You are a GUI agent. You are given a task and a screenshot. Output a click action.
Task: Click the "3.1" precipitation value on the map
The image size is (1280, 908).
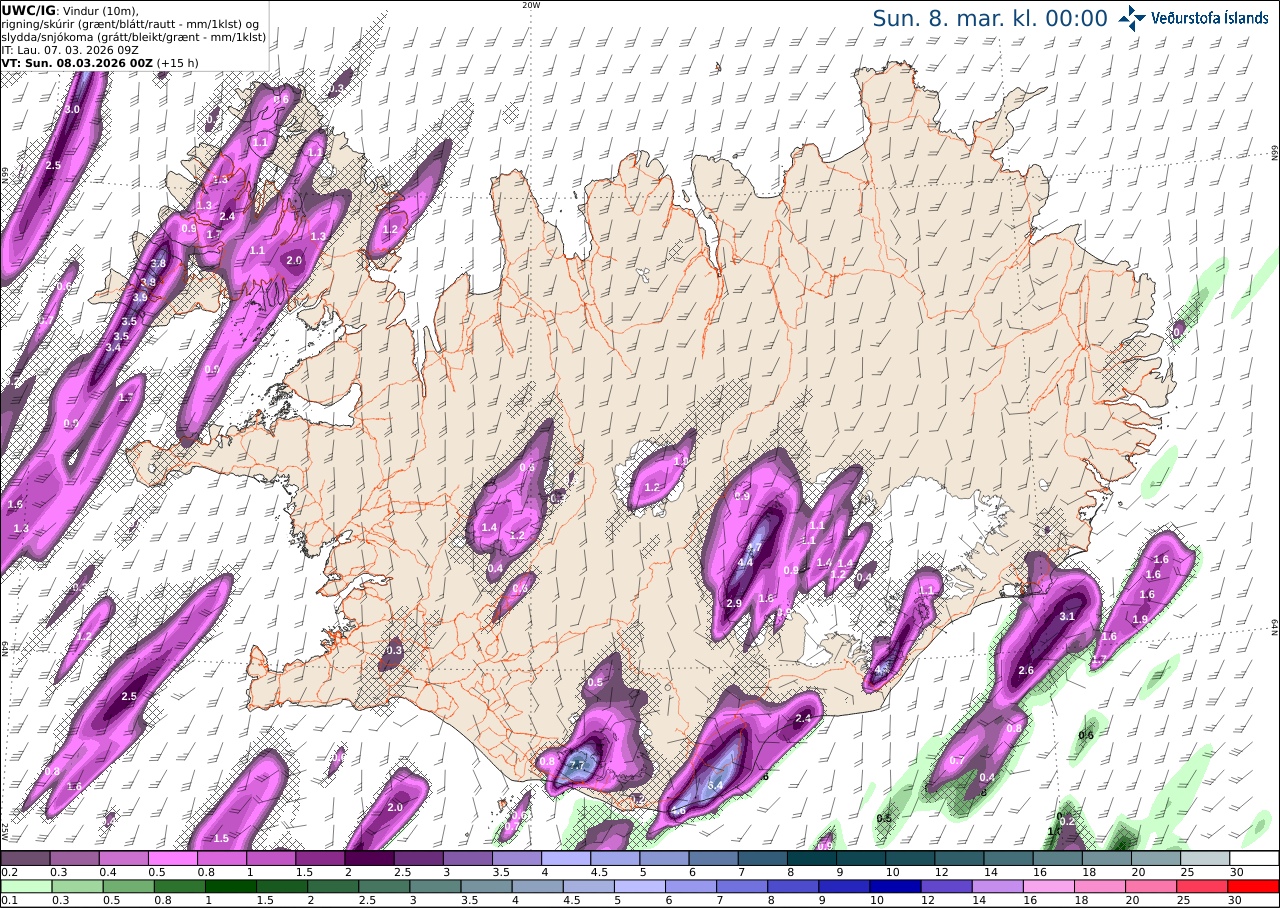[x=1067, y=617]
